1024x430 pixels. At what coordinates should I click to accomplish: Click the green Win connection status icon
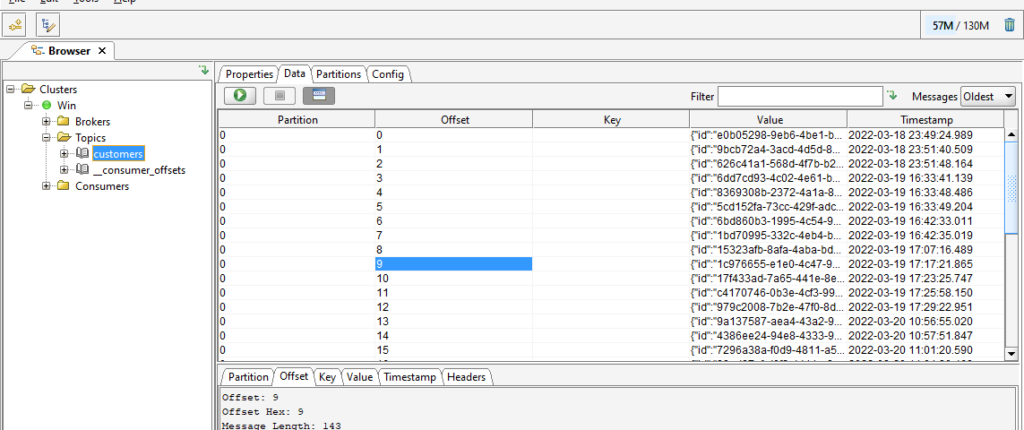[x=46, y=105]
